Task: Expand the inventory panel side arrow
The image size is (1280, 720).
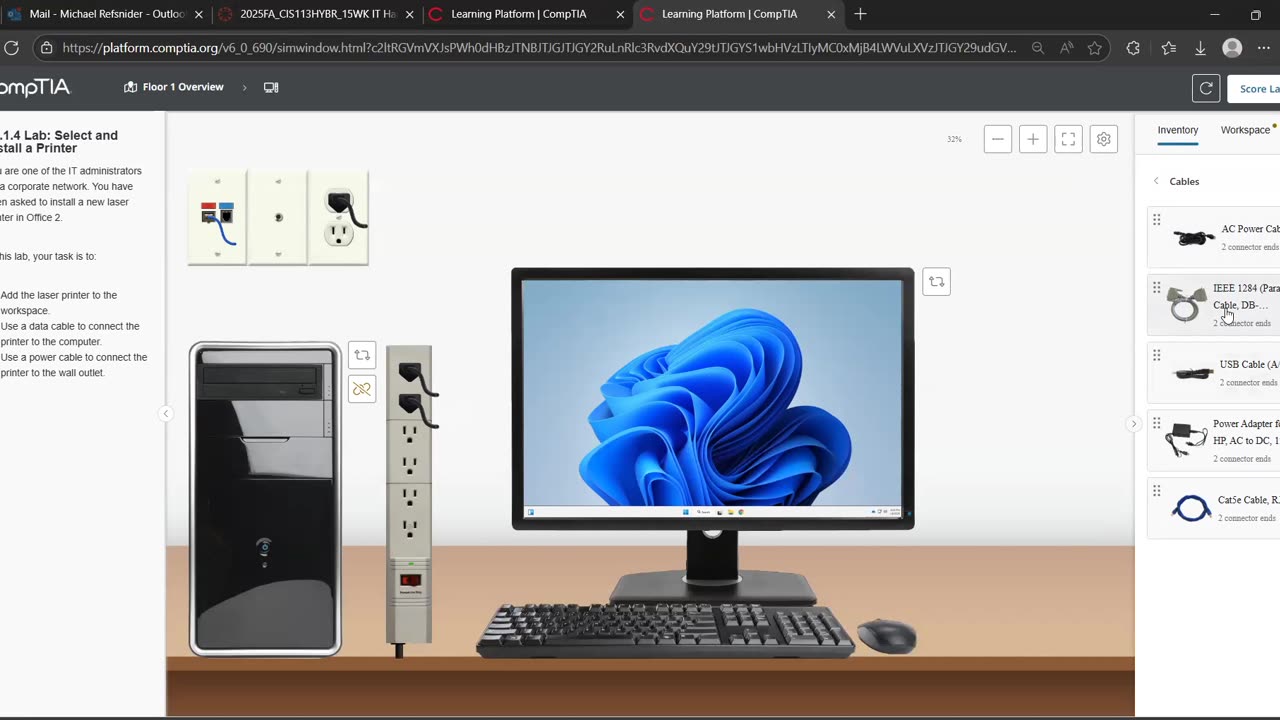Action: (x=1133, y=424)
